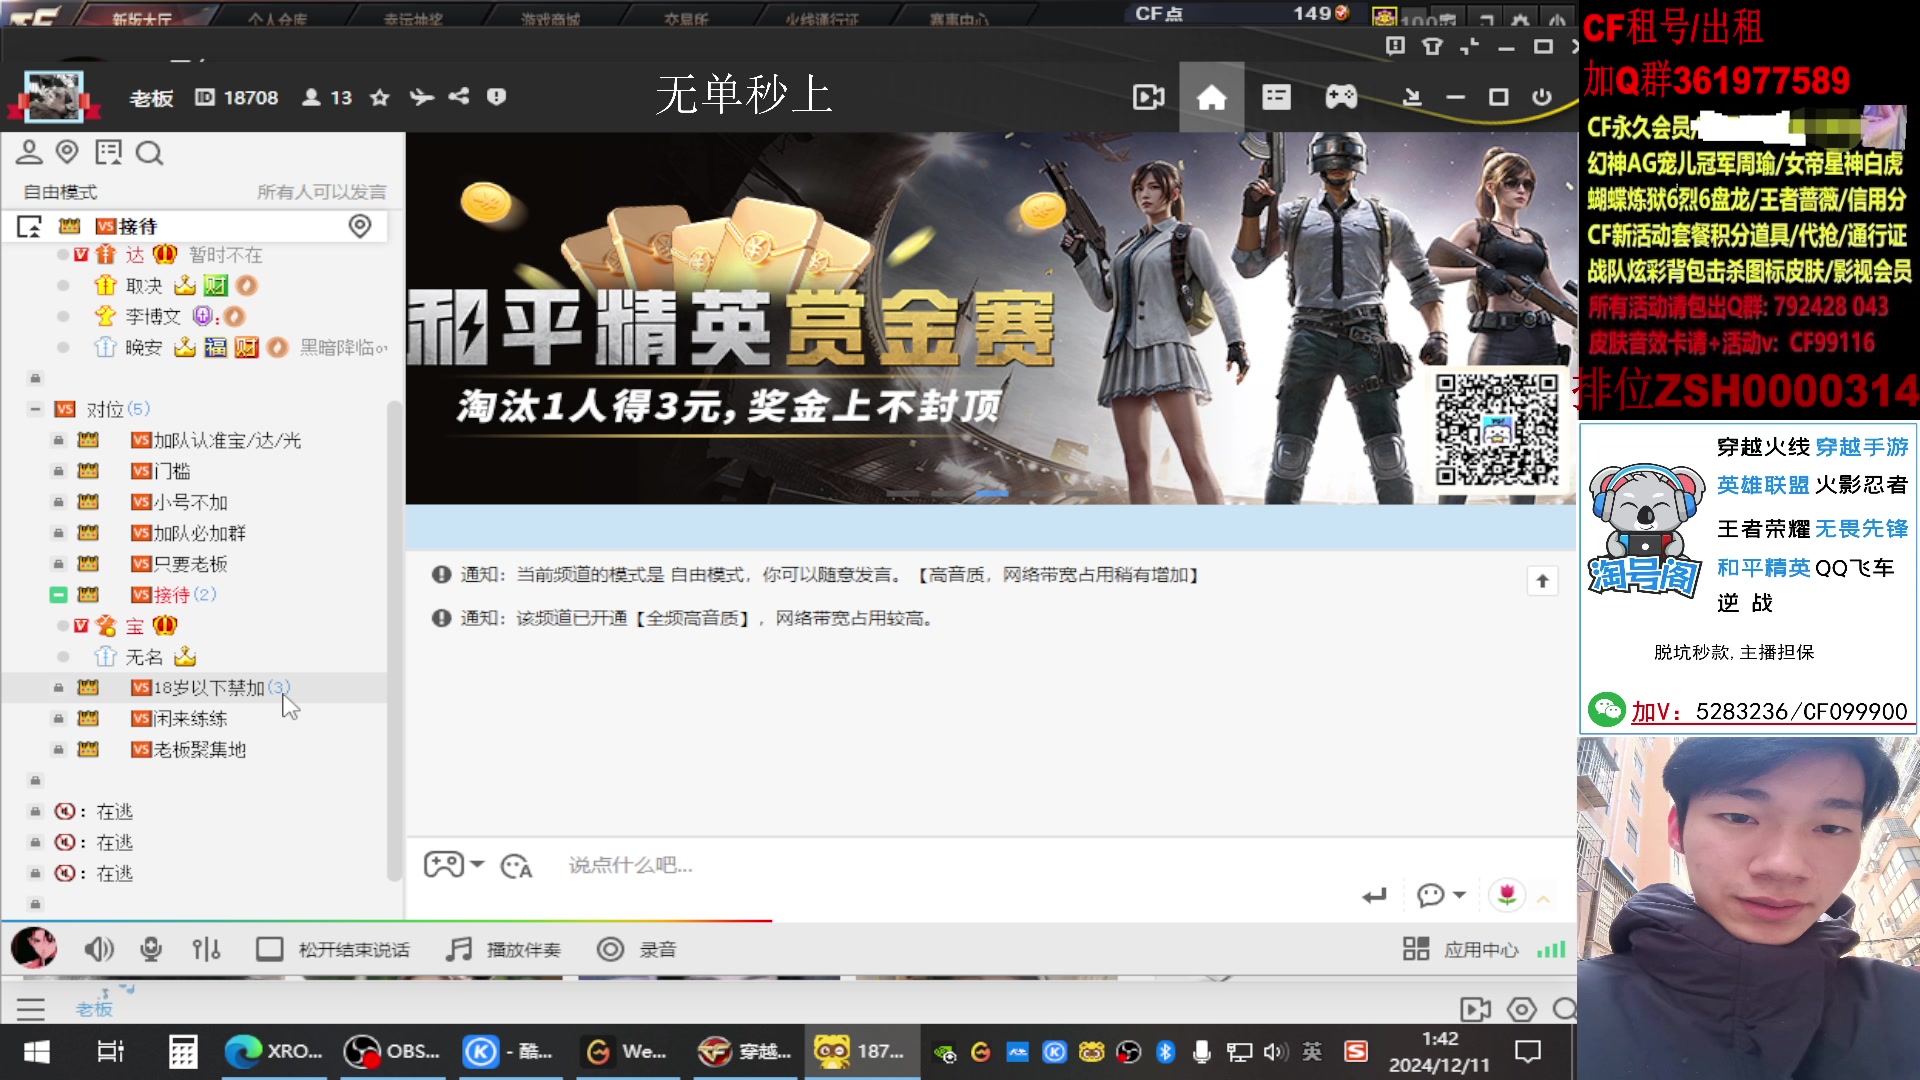1920x1080 pixels.
Task: Toggle the microphone on or off
Action: pyautogui.click(x=151, y=949)
